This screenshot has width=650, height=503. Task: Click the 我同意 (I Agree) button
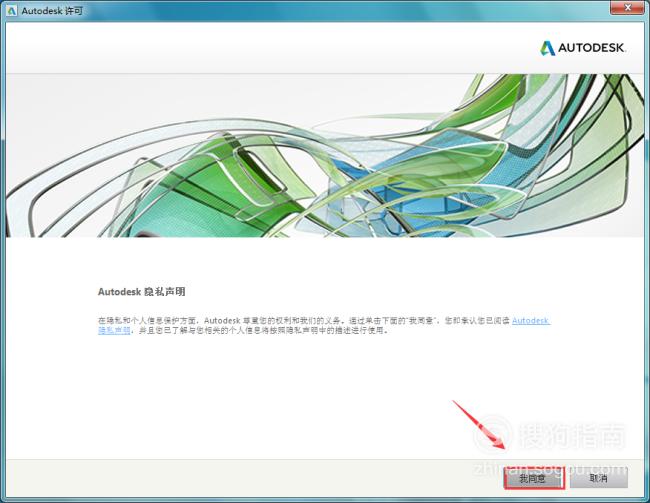pos(534,479)
